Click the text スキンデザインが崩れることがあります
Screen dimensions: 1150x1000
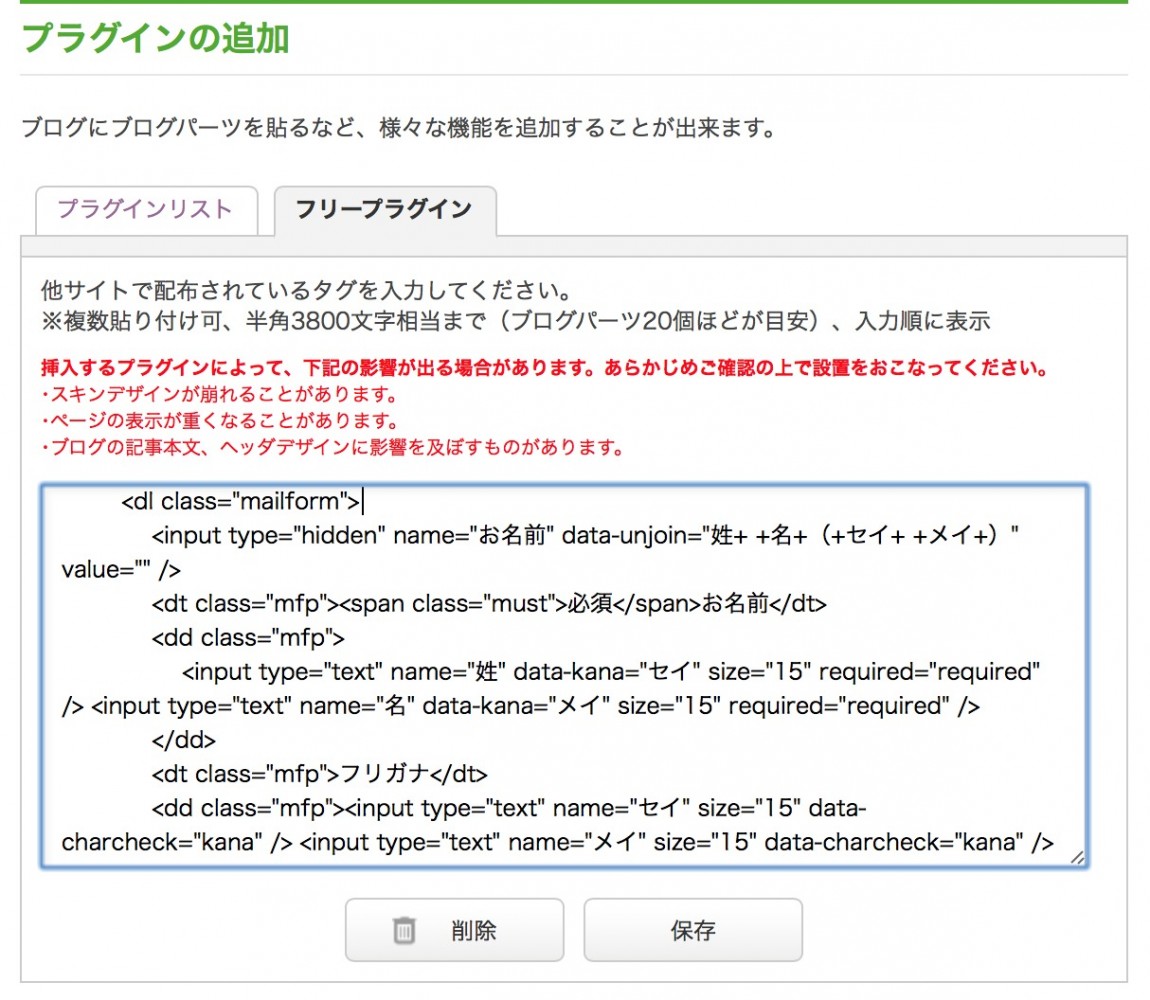219,394
